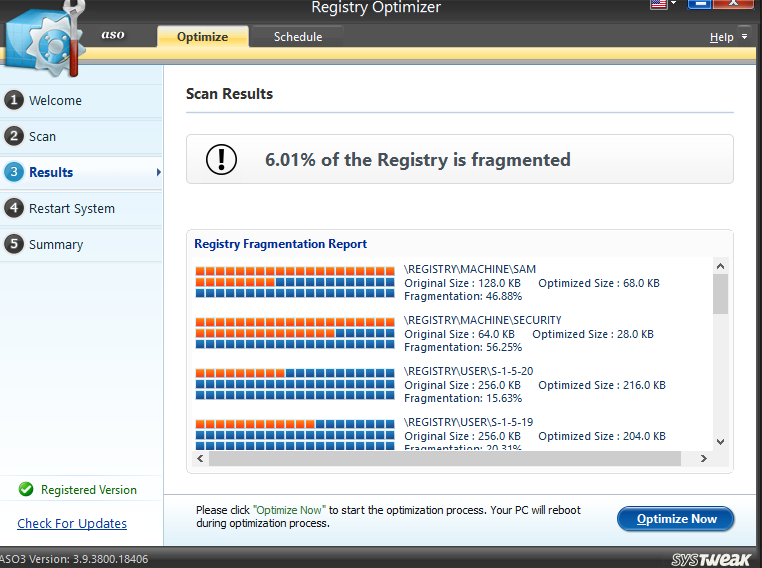
Task: Click the Registry Fragmentation Report heading
Action: point(280,244)
